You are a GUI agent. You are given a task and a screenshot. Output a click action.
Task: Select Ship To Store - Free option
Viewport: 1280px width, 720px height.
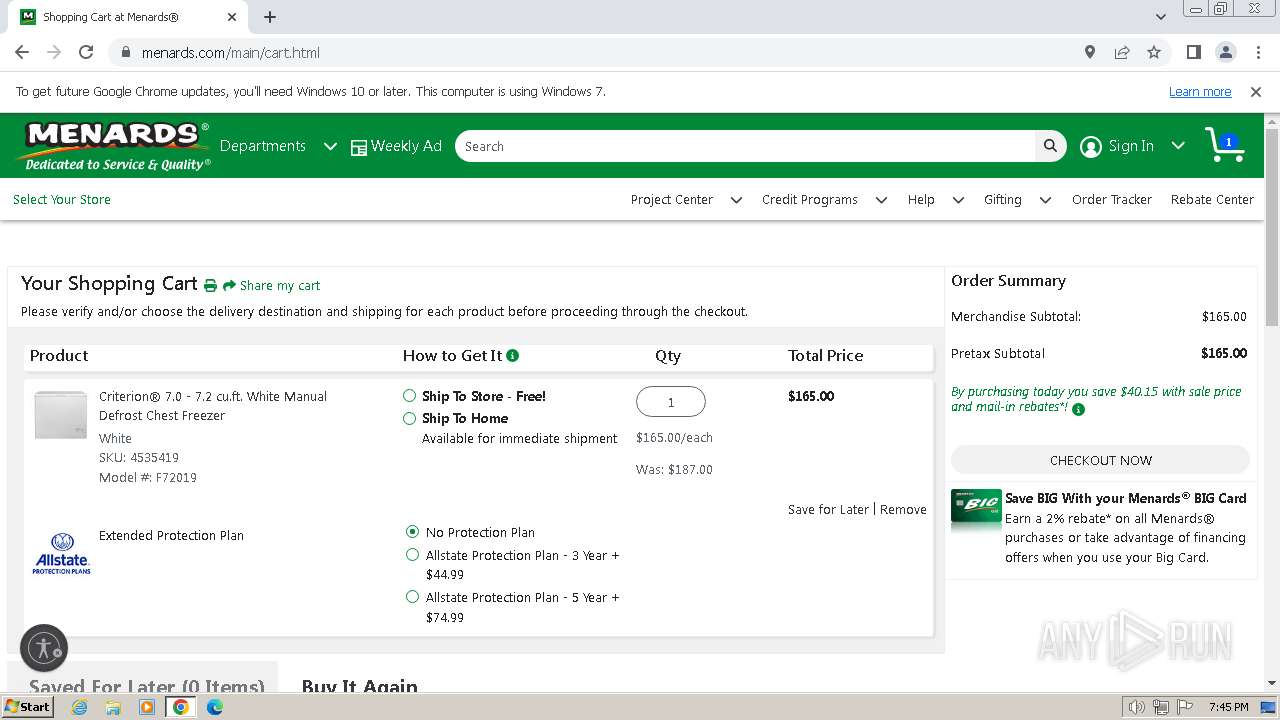pos(409,396)
